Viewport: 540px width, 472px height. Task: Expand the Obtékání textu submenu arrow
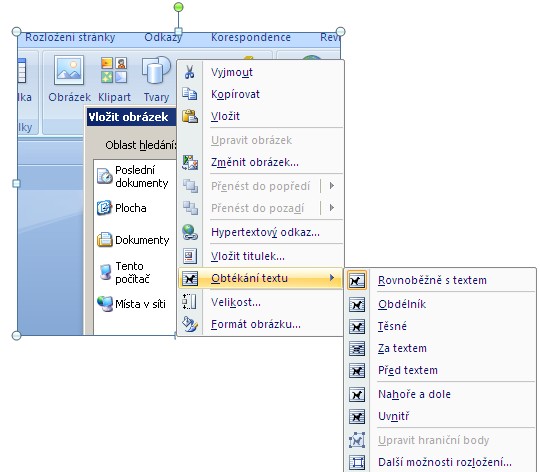click(332, 277)
